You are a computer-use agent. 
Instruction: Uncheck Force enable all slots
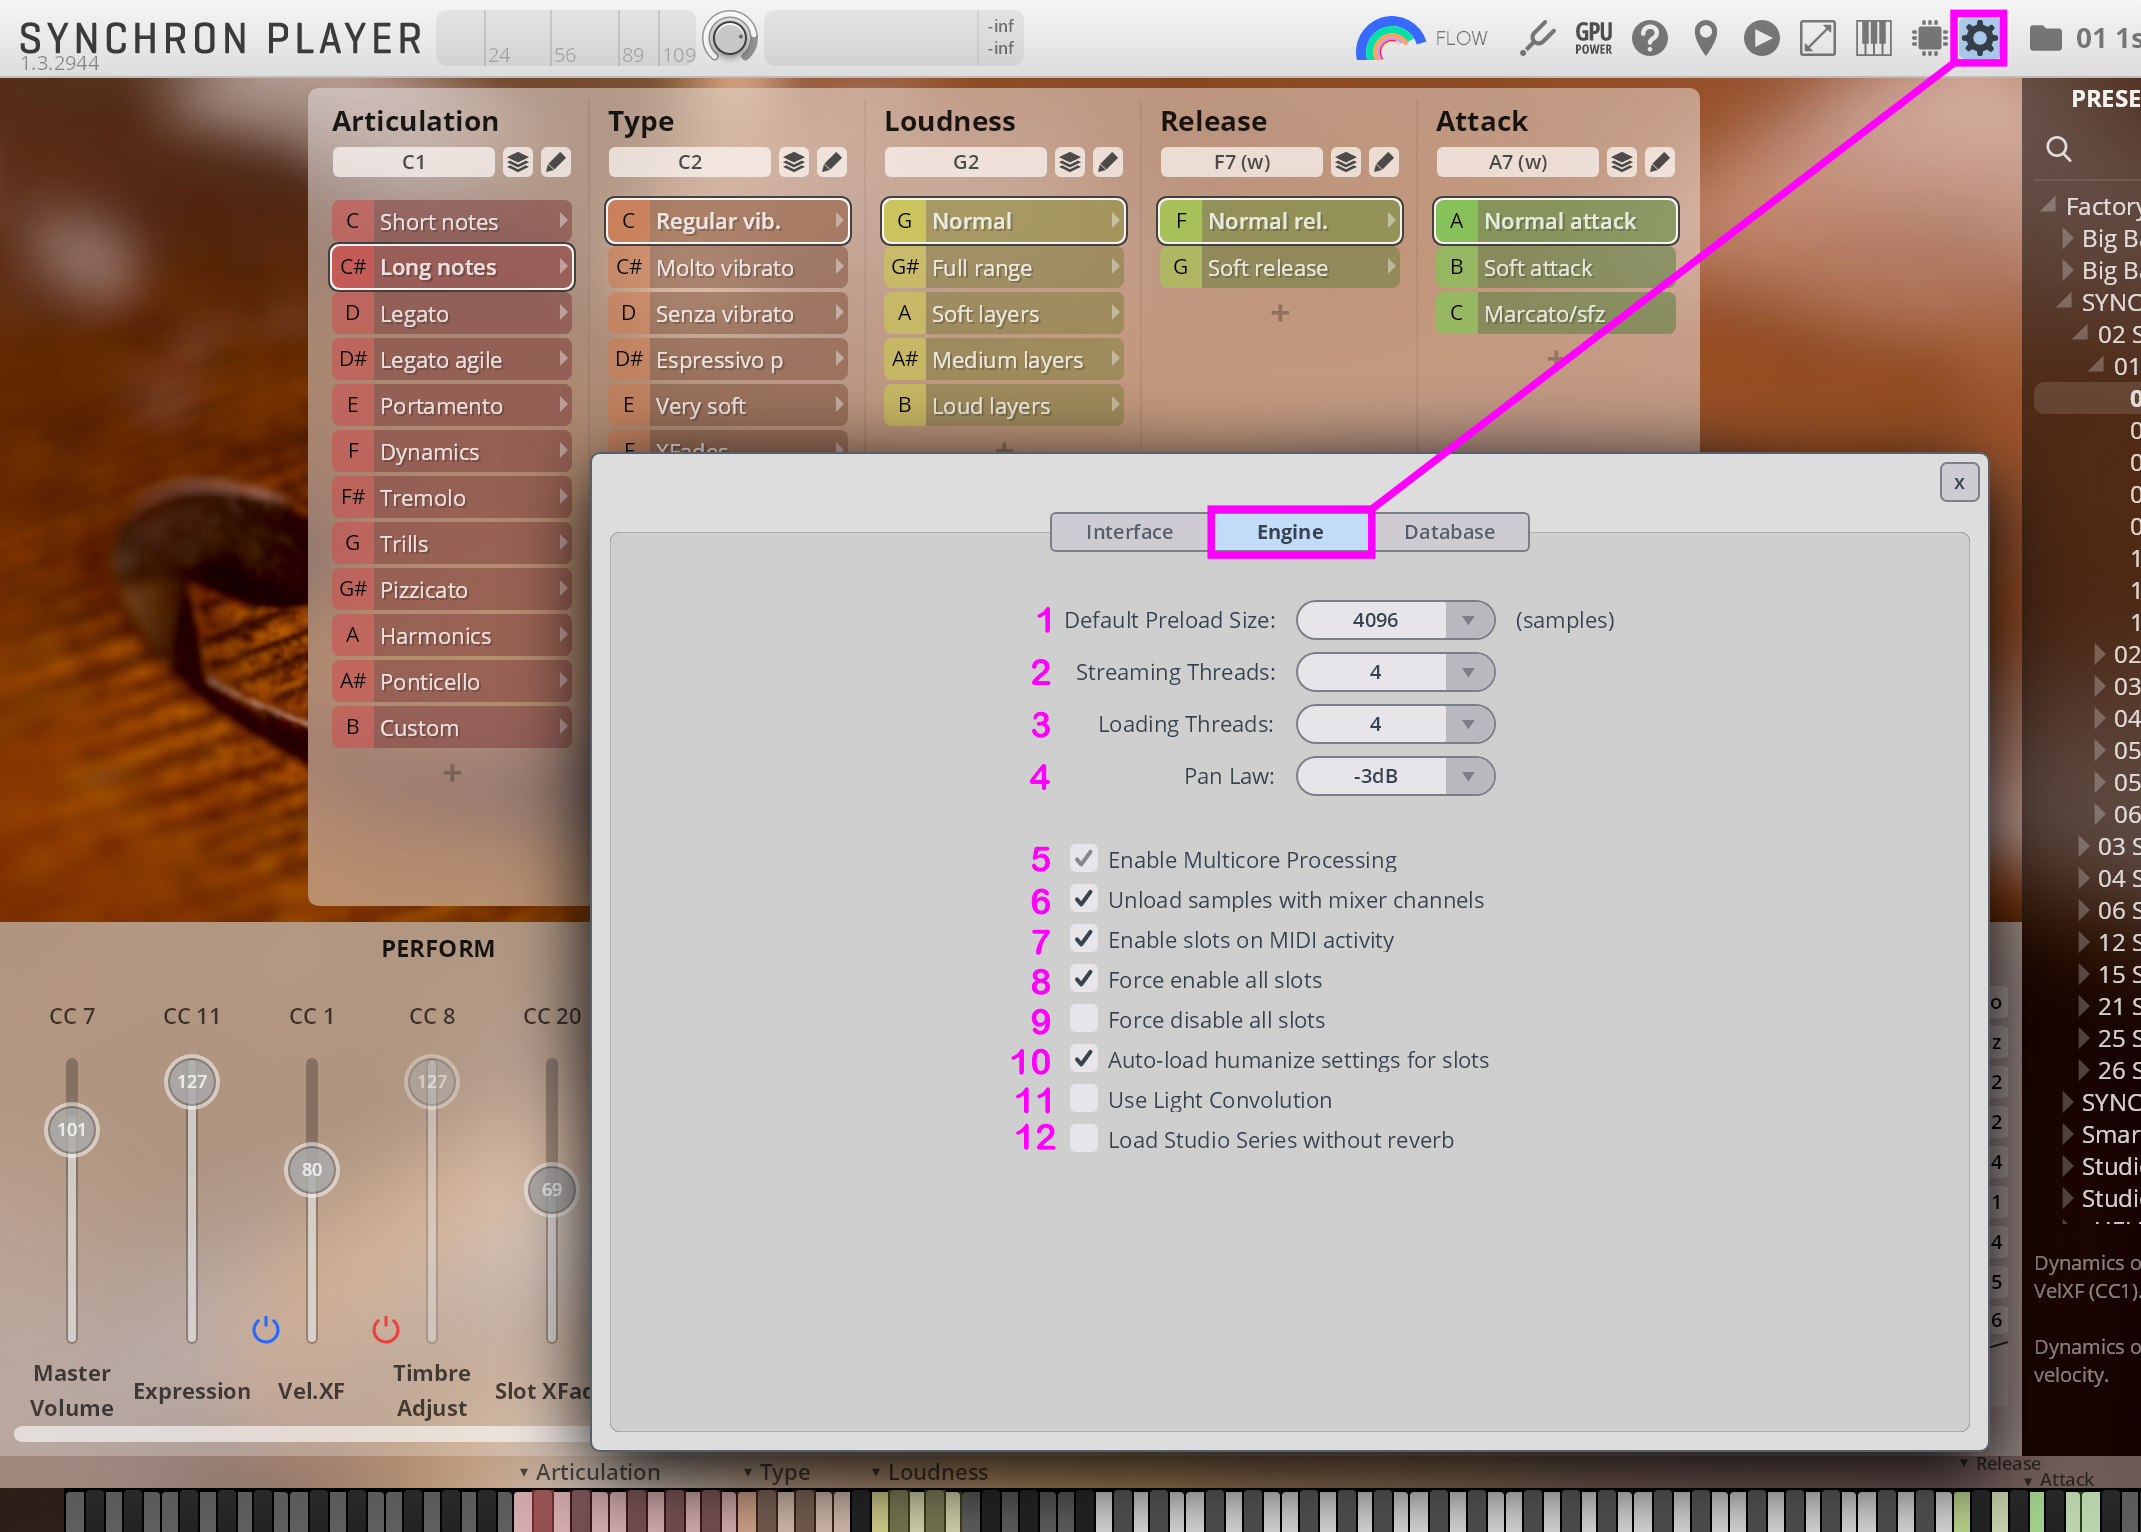coord(1084,979)
